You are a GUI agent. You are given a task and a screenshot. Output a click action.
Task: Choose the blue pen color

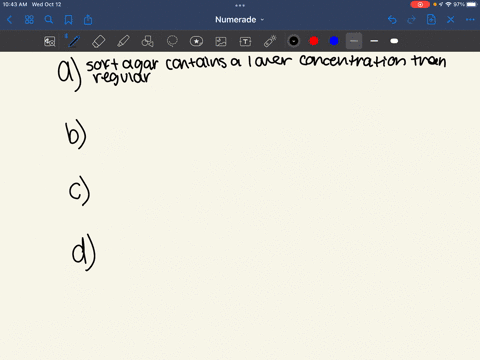334,41
